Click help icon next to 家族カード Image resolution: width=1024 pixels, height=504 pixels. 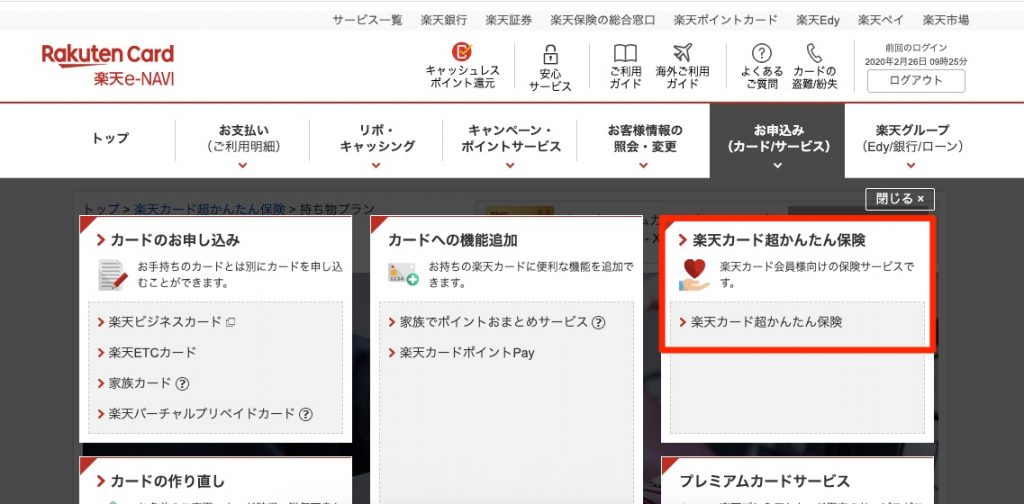pos(183,383)
